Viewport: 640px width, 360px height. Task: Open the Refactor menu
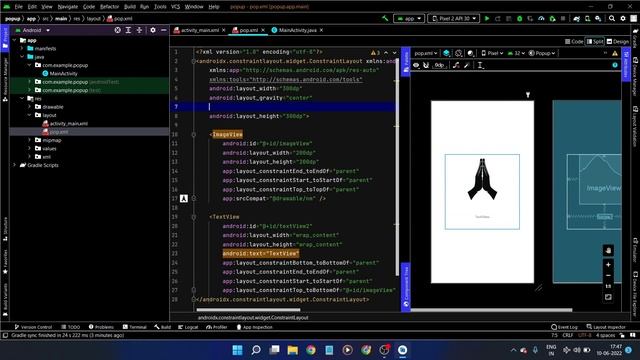[x=109, y=7]
